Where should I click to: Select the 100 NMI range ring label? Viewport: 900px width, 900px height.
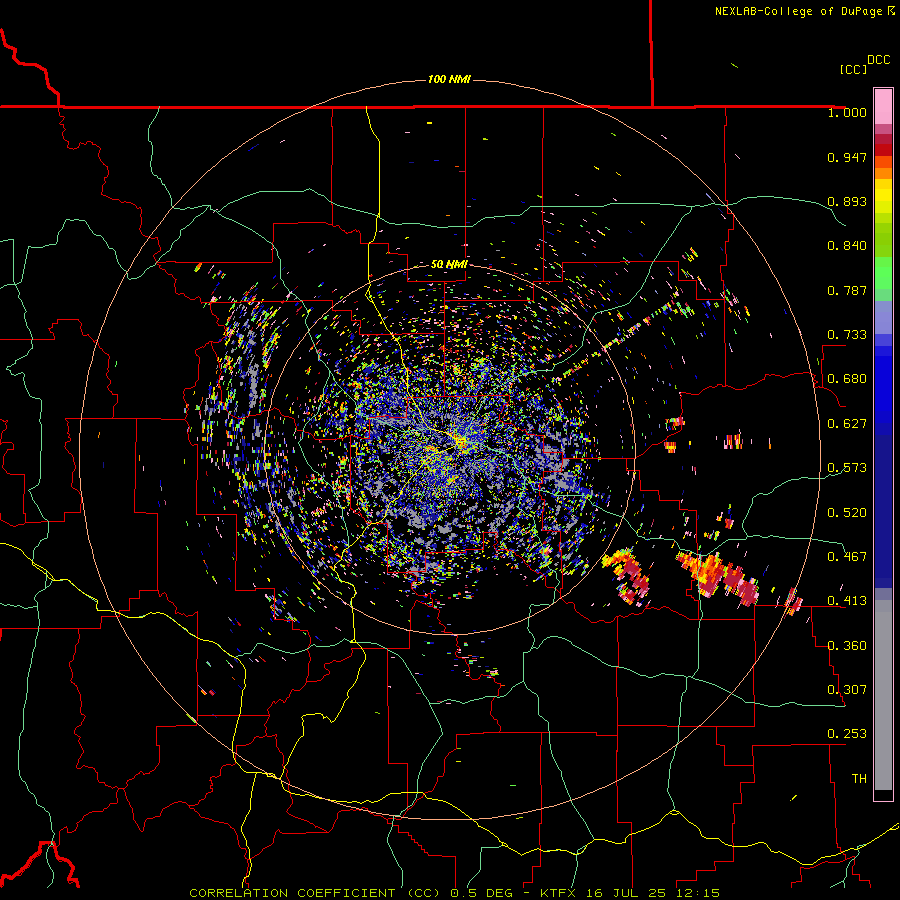click(449, 79)
